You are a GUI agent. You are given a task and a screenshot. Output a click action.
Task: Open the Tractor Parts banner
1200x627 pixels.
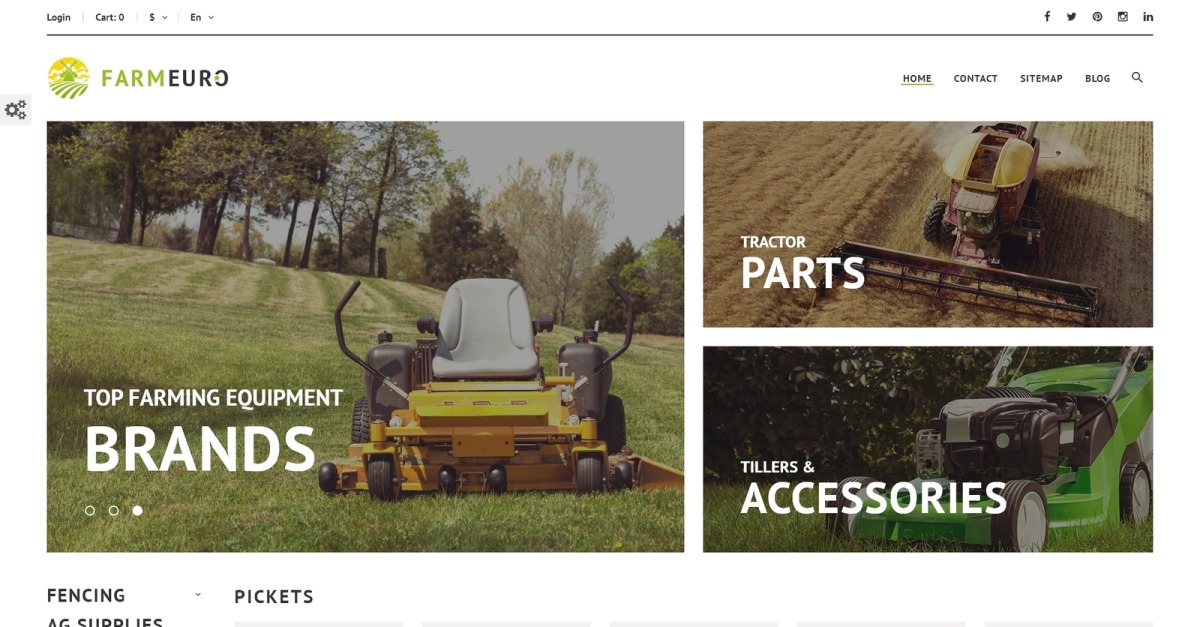pos(927,224)
